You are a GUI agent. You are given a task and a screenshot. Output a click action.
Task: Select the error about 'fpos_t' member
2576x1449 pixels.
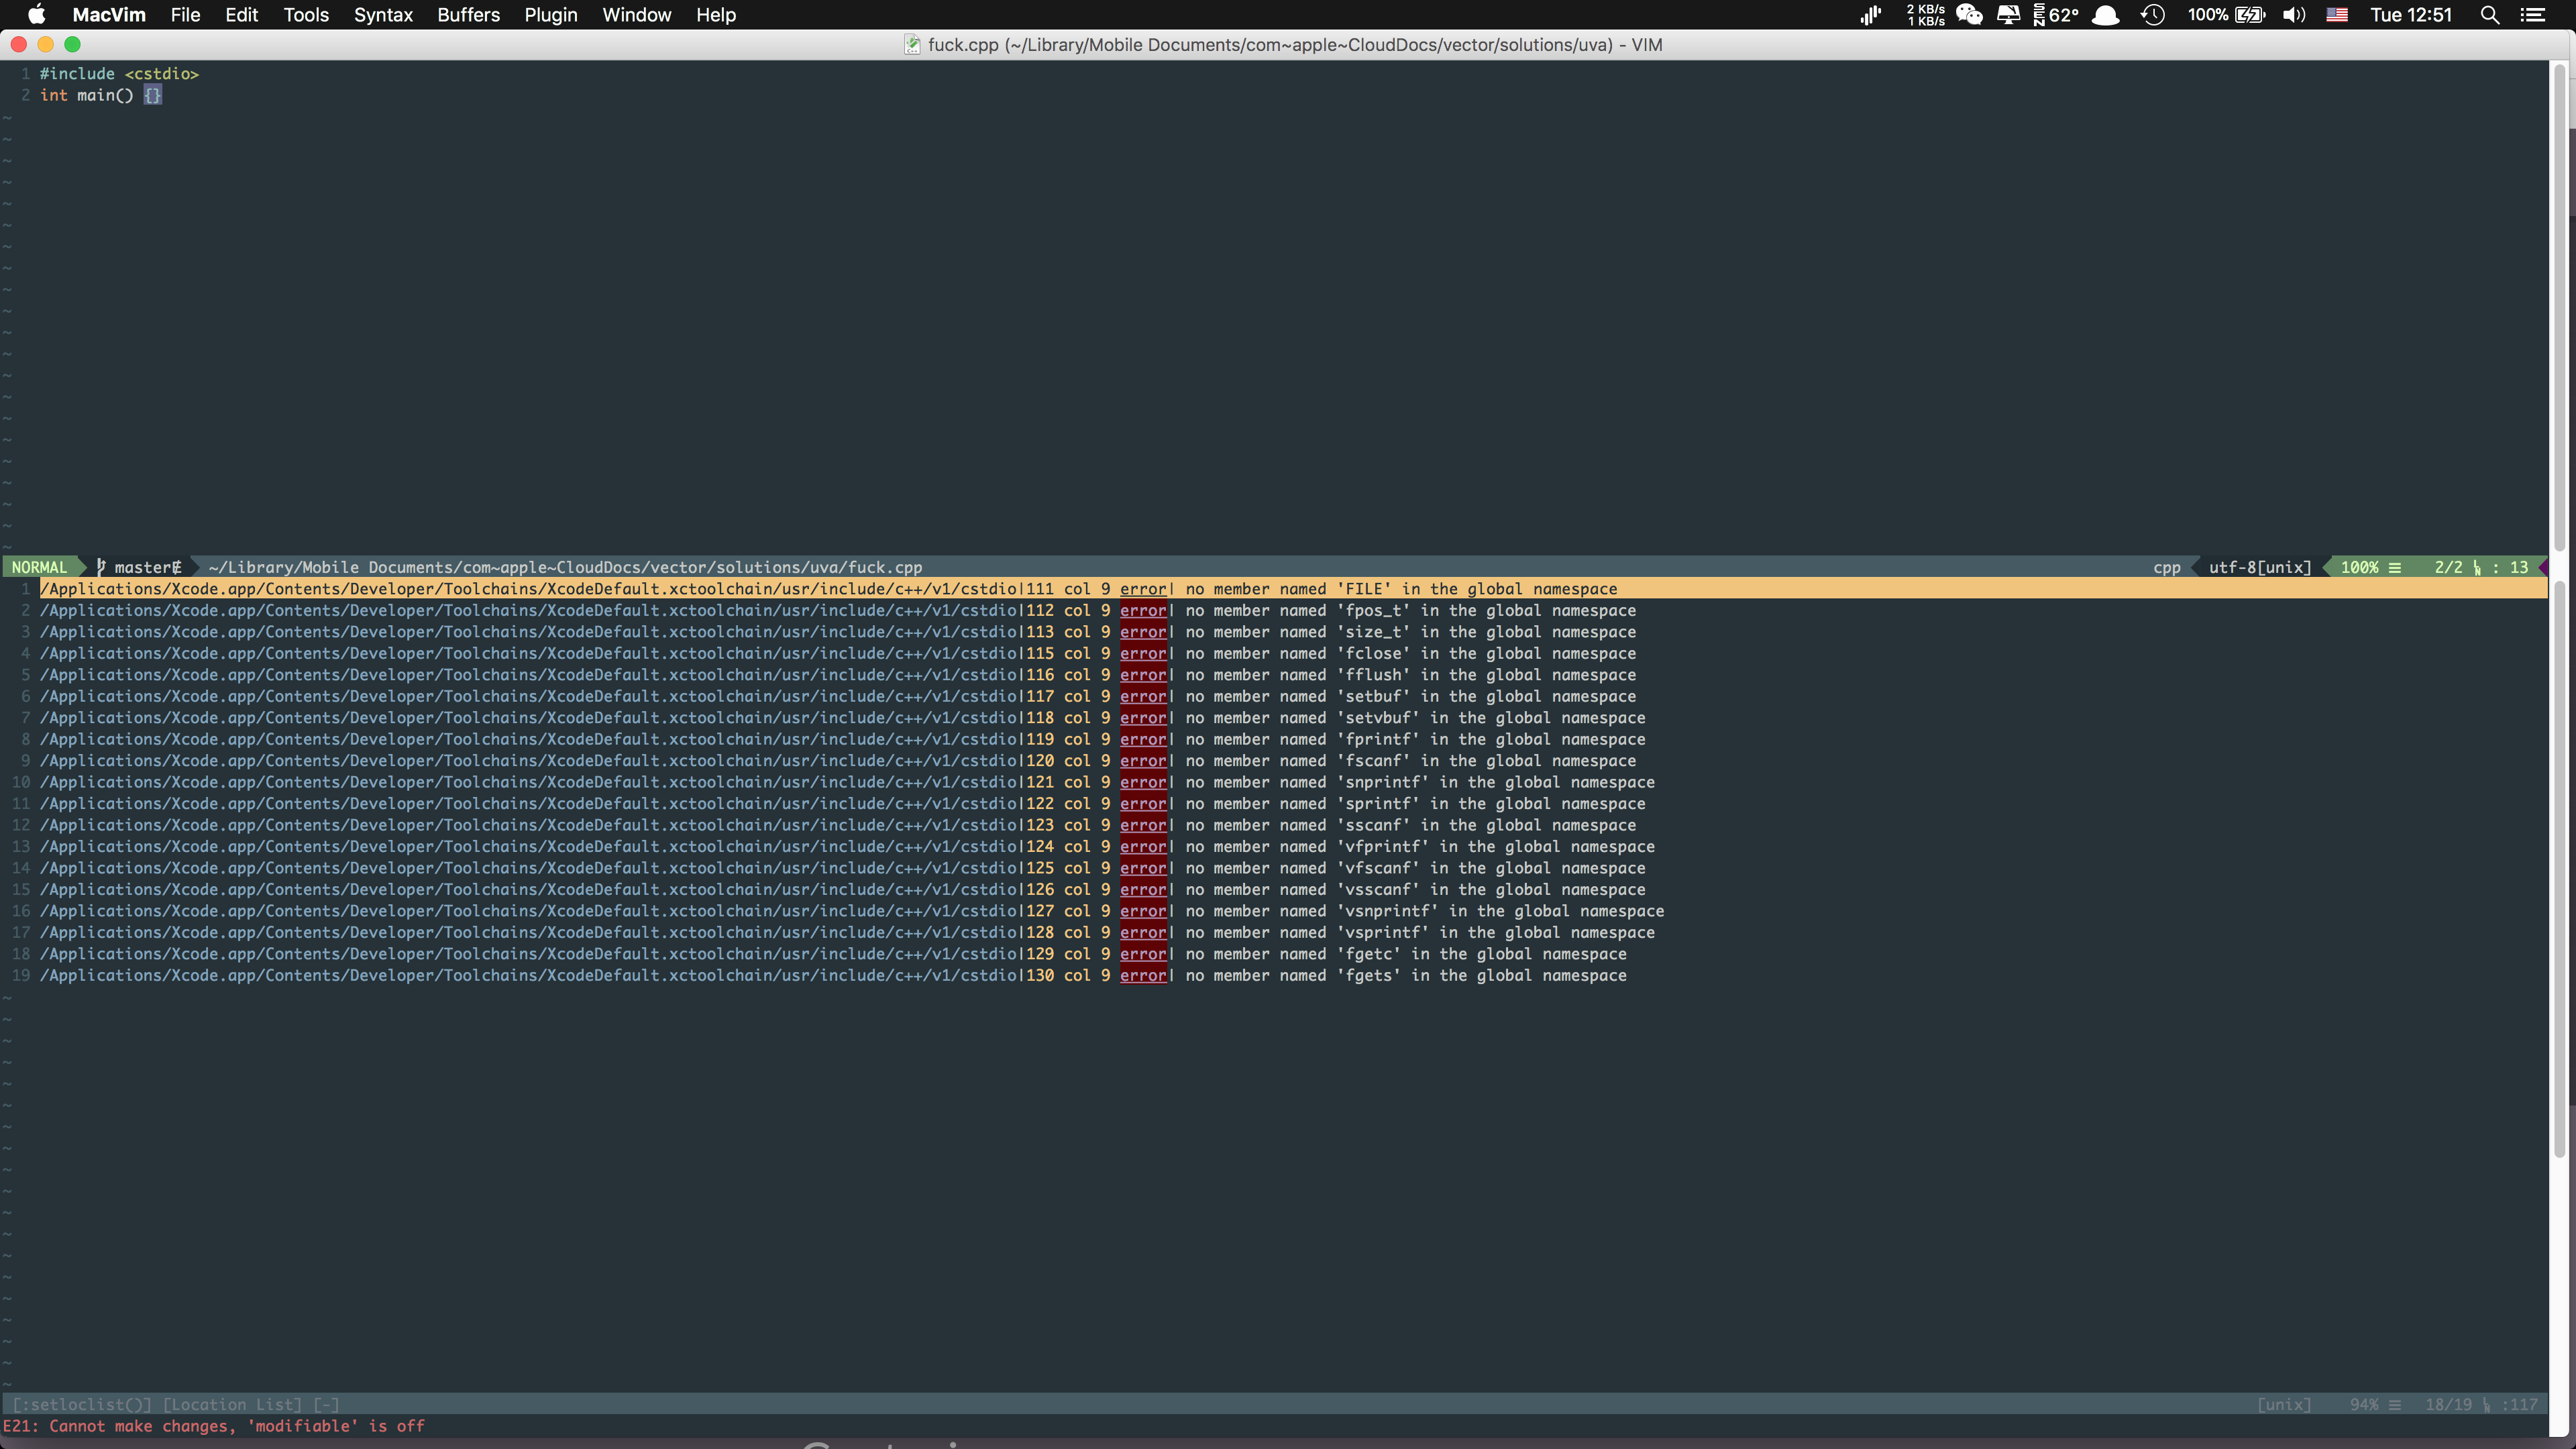click(x=838, y=611)
